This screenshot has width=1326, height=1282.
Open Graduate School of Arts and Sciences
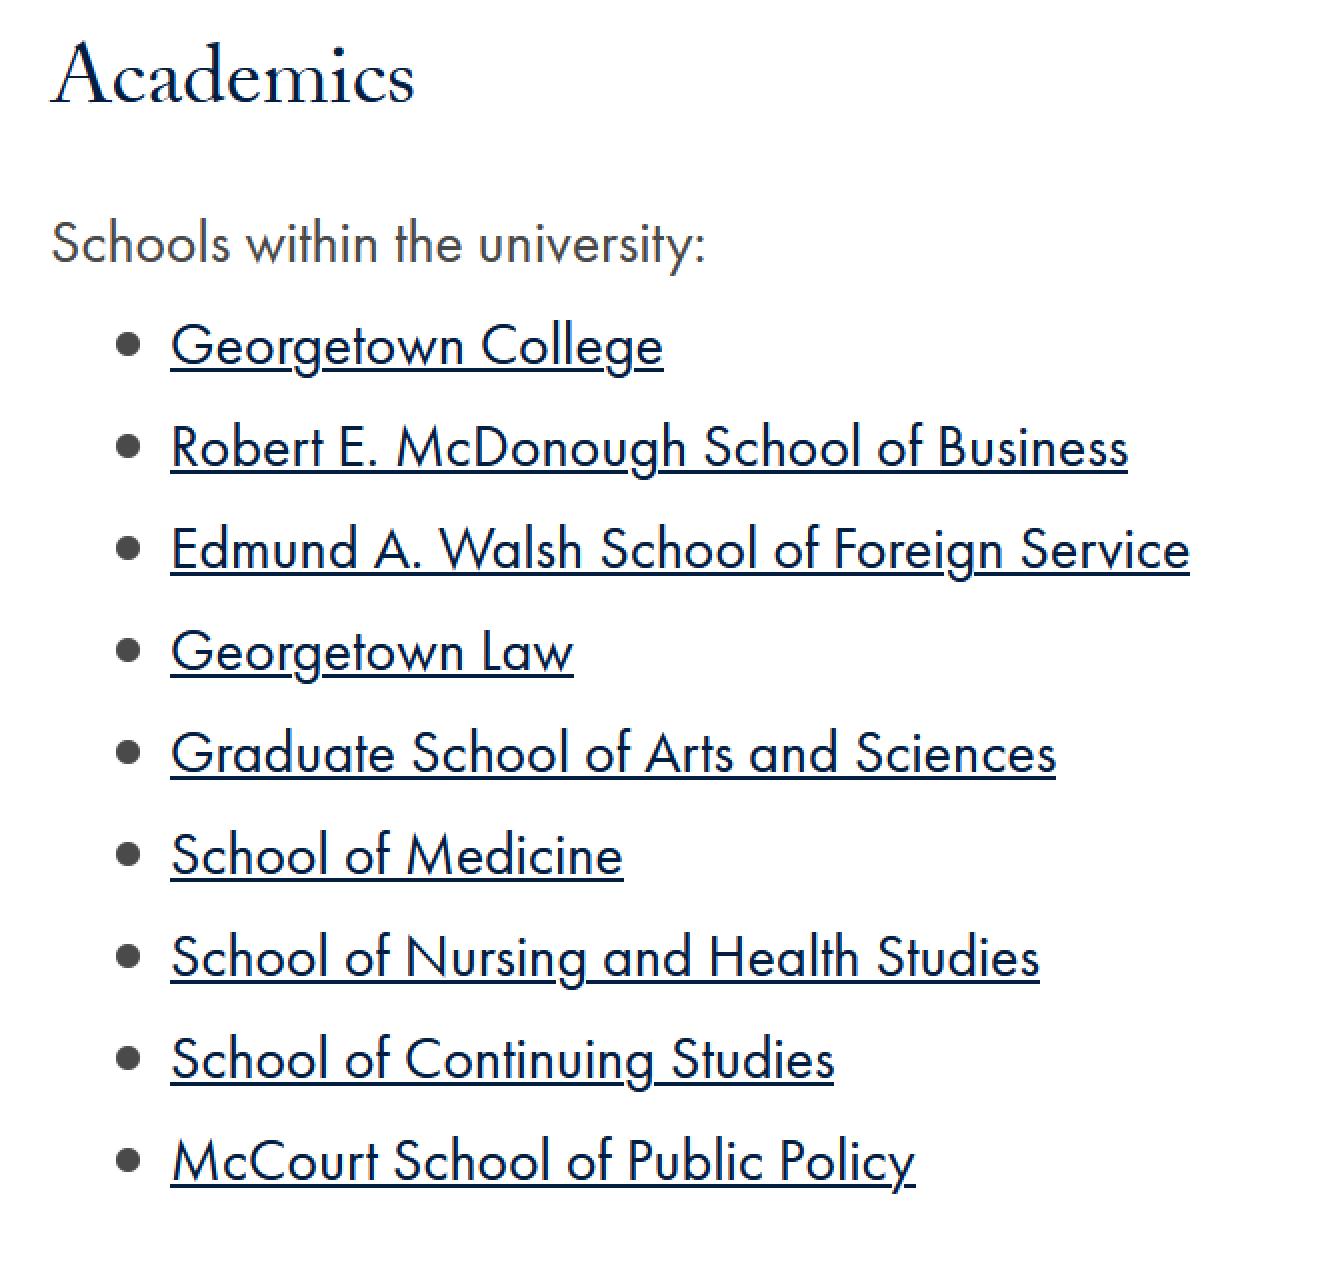(613, 753)
